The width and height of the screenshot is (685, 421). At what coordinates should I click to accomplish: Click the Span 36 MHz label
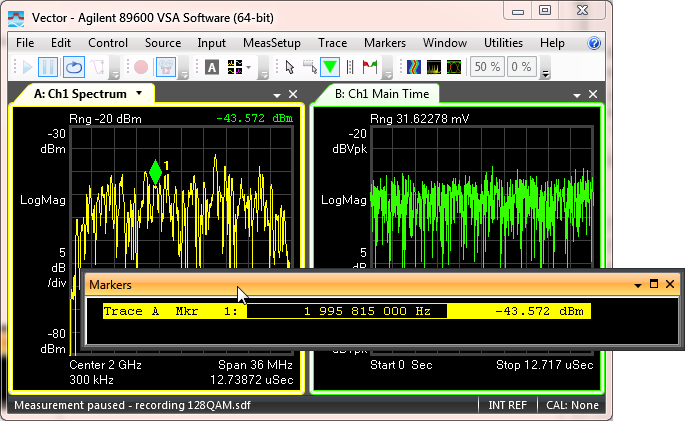(256, 365)
